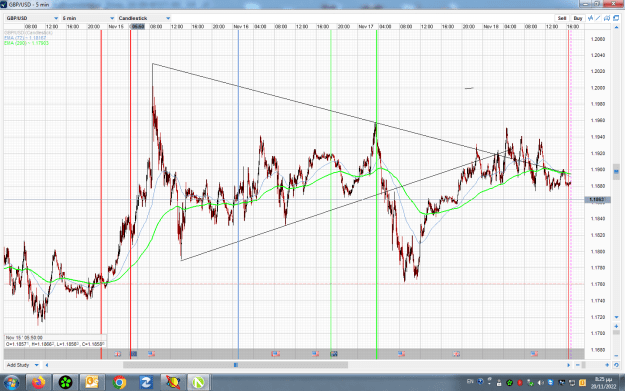Click the EMA (200) indicator label
The image size is (625, 391).
pyautogui.click(x=26, y=43)
